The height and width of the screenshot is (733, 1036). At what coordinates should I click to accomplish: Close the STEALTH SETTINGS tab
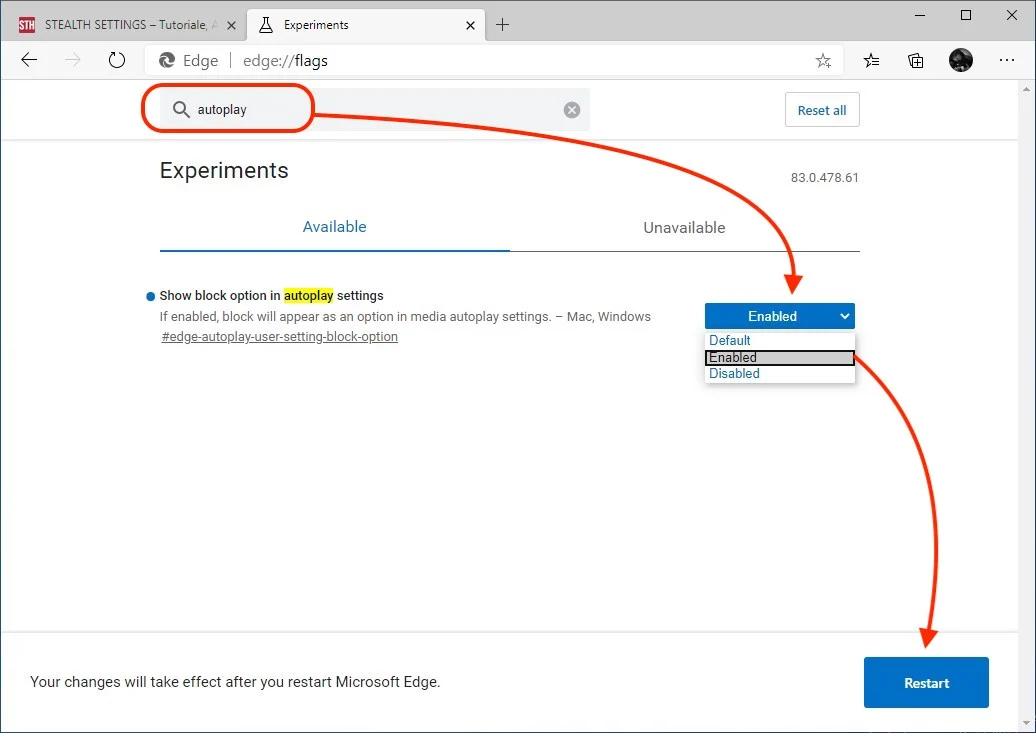231,24
